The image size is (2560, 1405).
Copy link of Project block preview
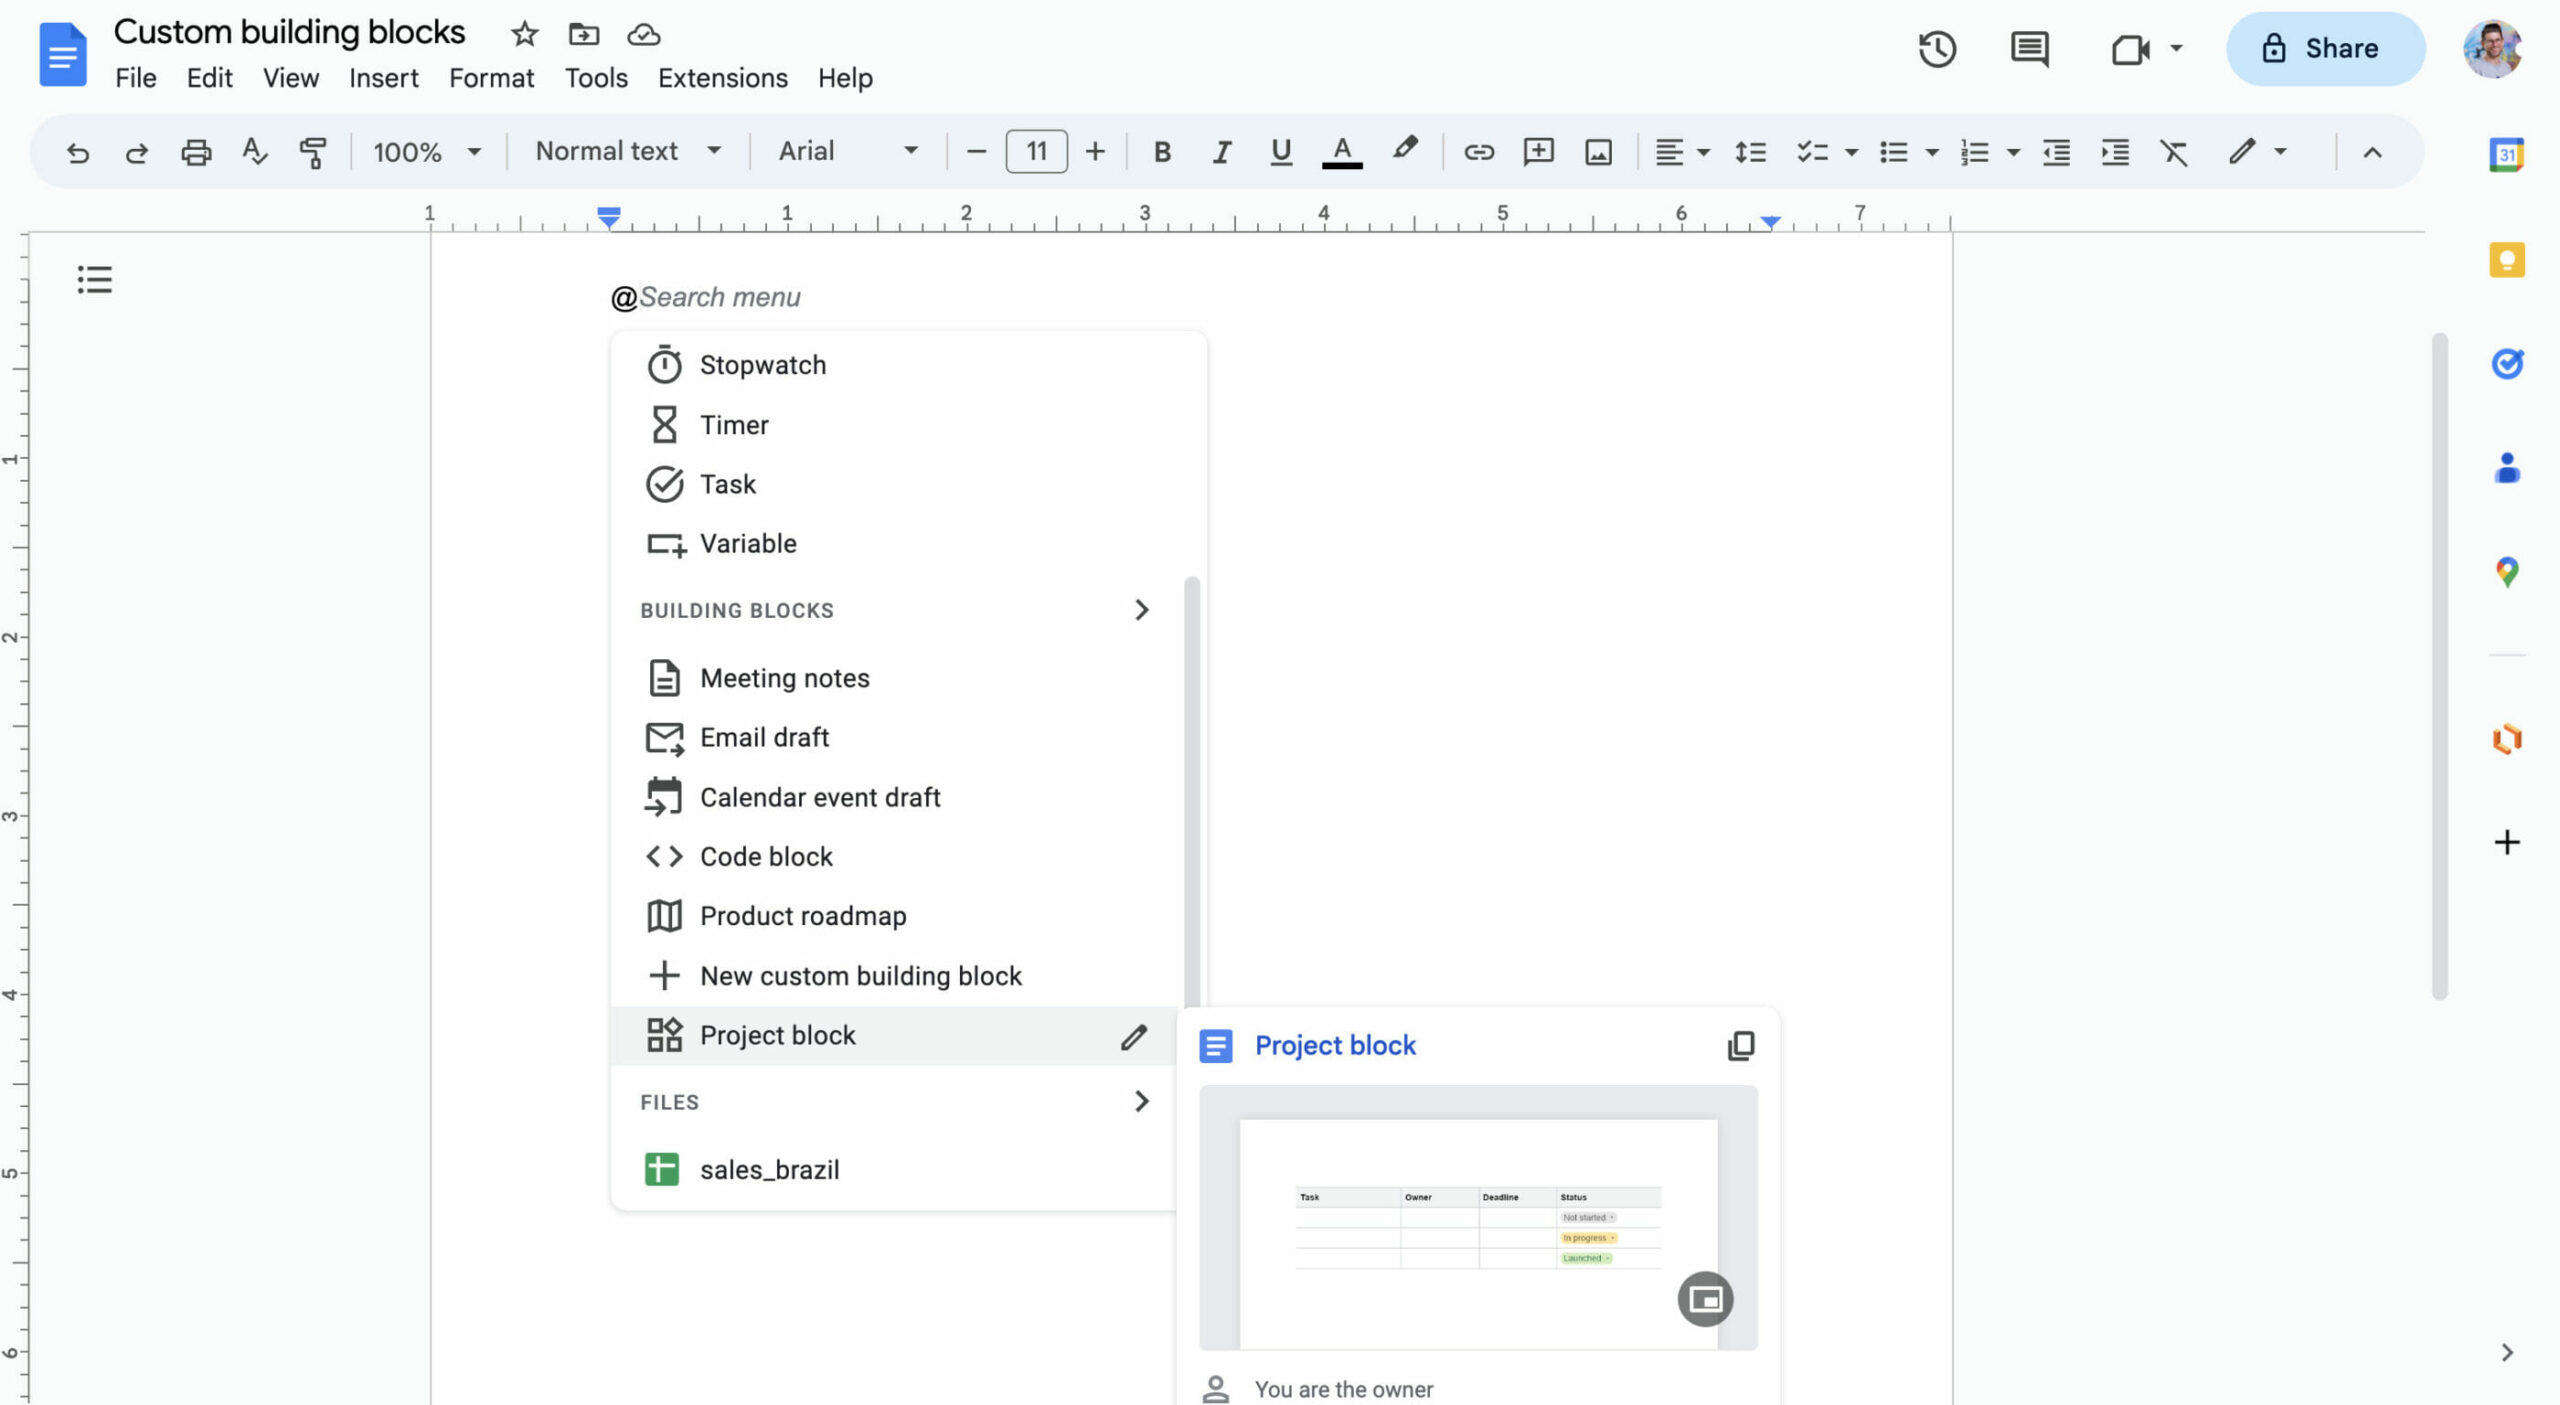[x=1741, y=1045]
